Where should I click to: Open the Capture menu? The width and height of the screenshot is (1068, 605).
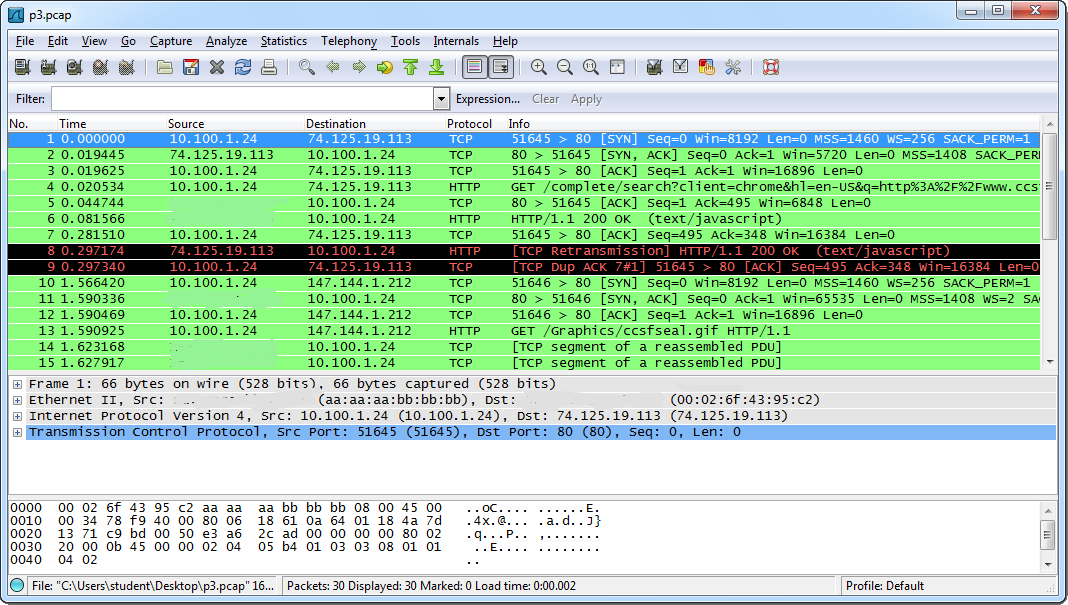tap(171, 41)
